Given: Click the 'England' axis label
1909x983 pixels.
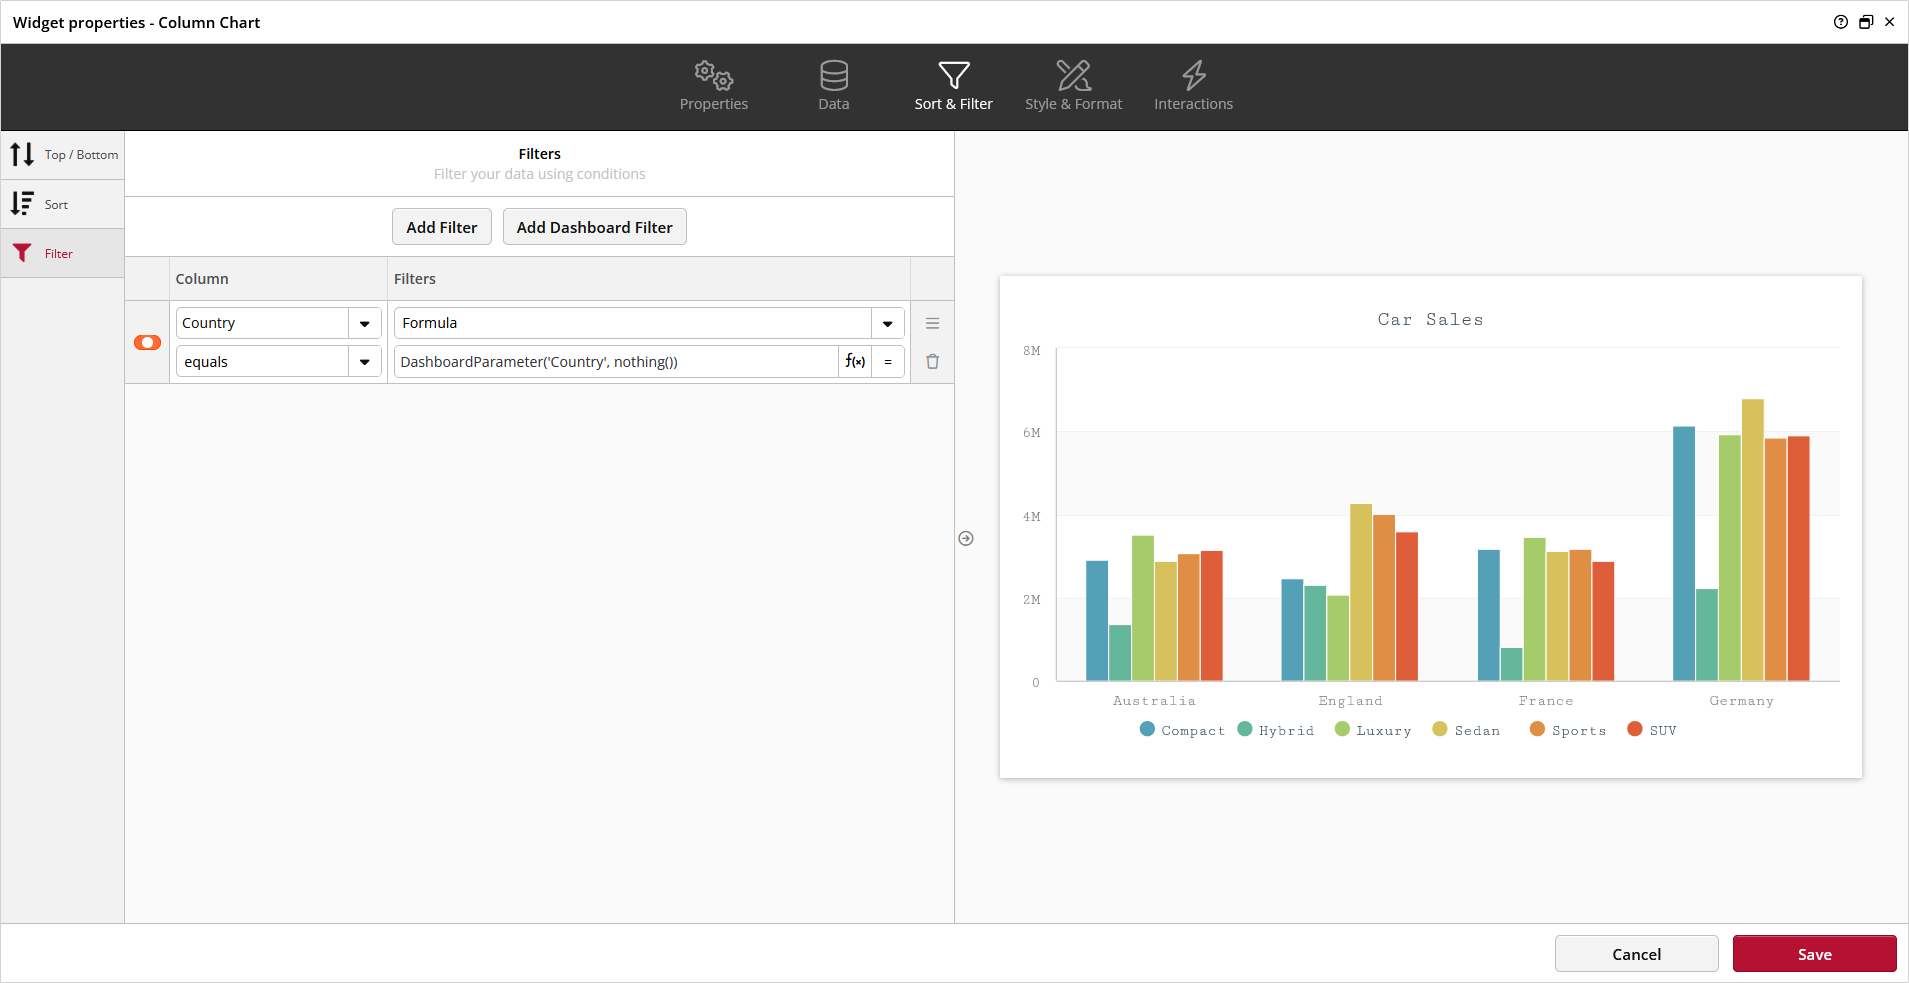Looking at the screenshot, I should (x=1350, y=701).
